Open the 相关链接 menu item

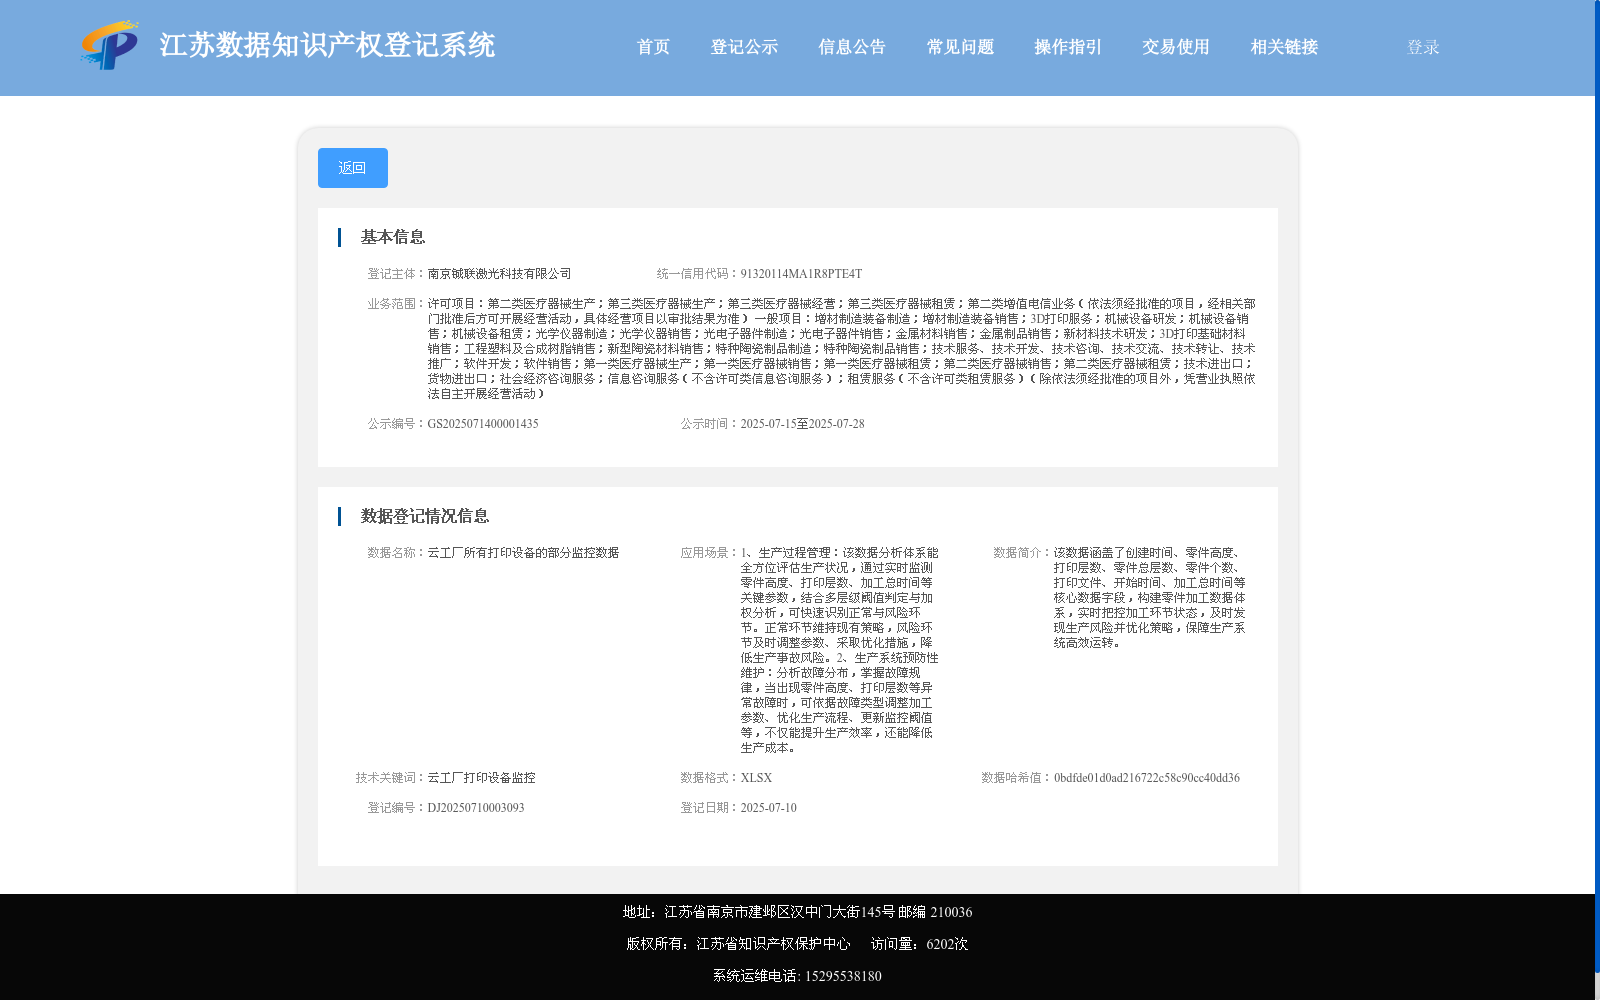coord(1284,47)
